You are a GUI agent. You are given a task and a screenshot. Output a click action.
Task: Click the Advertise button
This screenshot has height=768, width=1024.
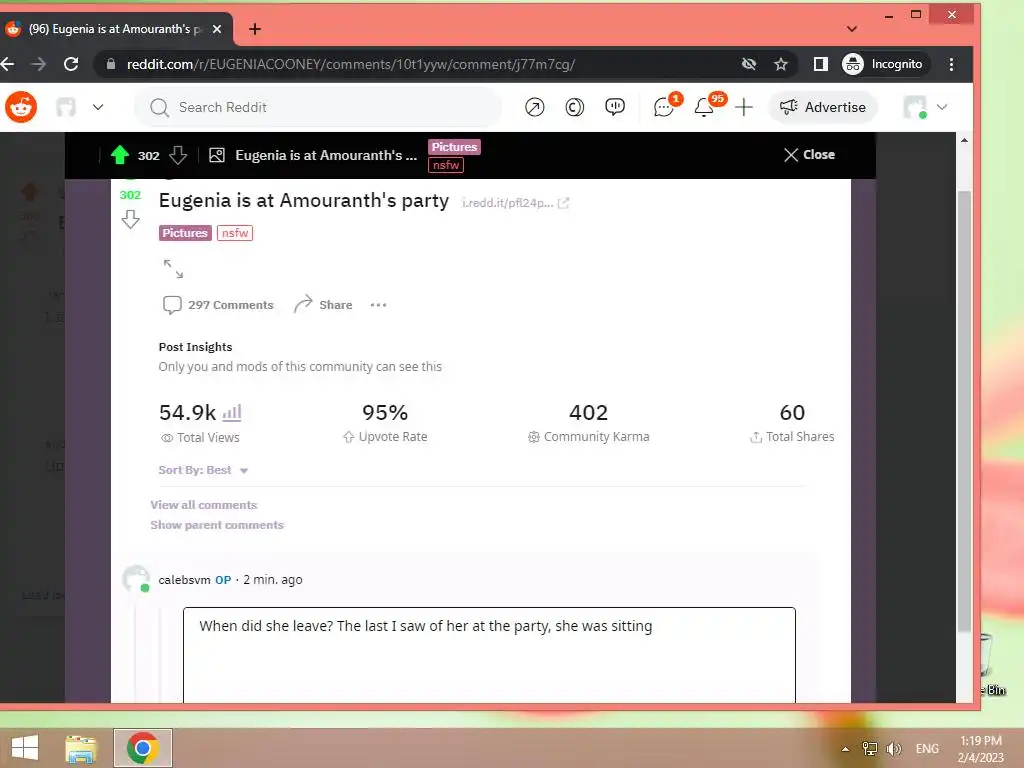pos(823,107)
